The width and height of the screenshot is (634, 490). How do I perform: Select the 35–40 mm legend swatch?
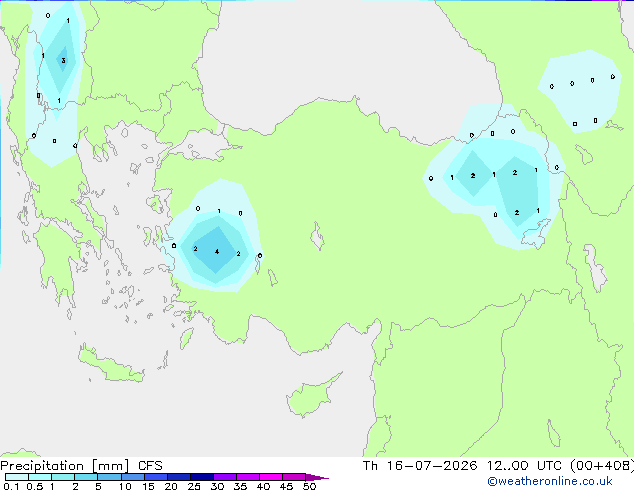click(x=248, y=477)
